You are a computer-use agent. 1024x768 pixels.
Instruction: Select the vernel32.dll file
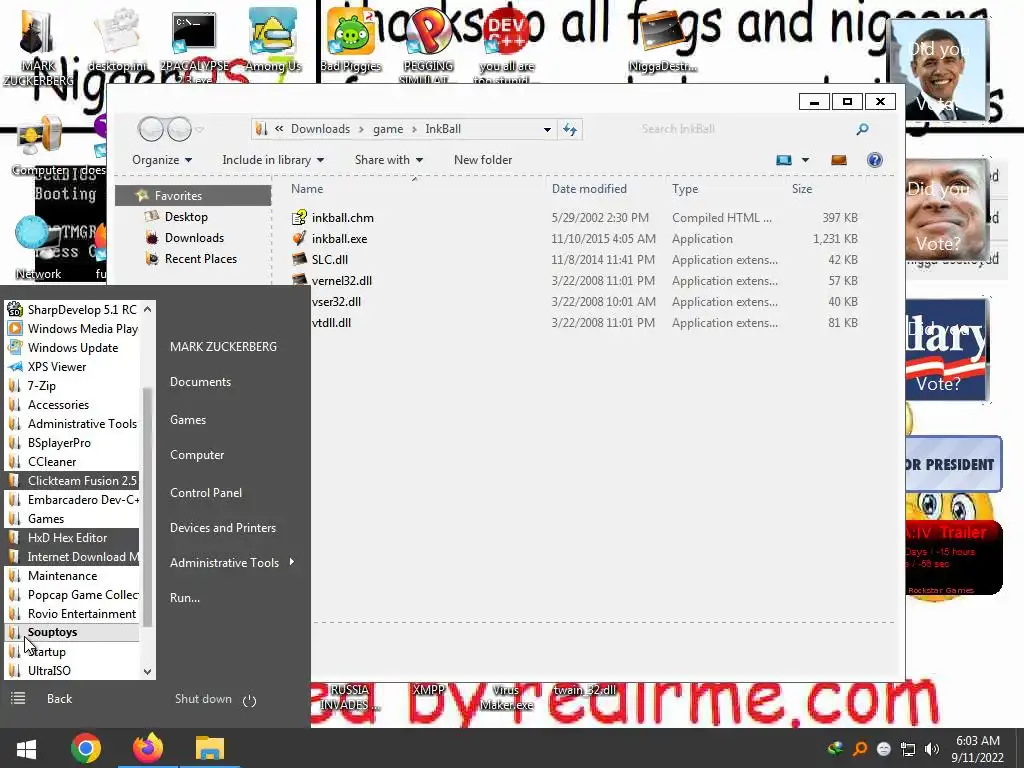coord(341,280)
